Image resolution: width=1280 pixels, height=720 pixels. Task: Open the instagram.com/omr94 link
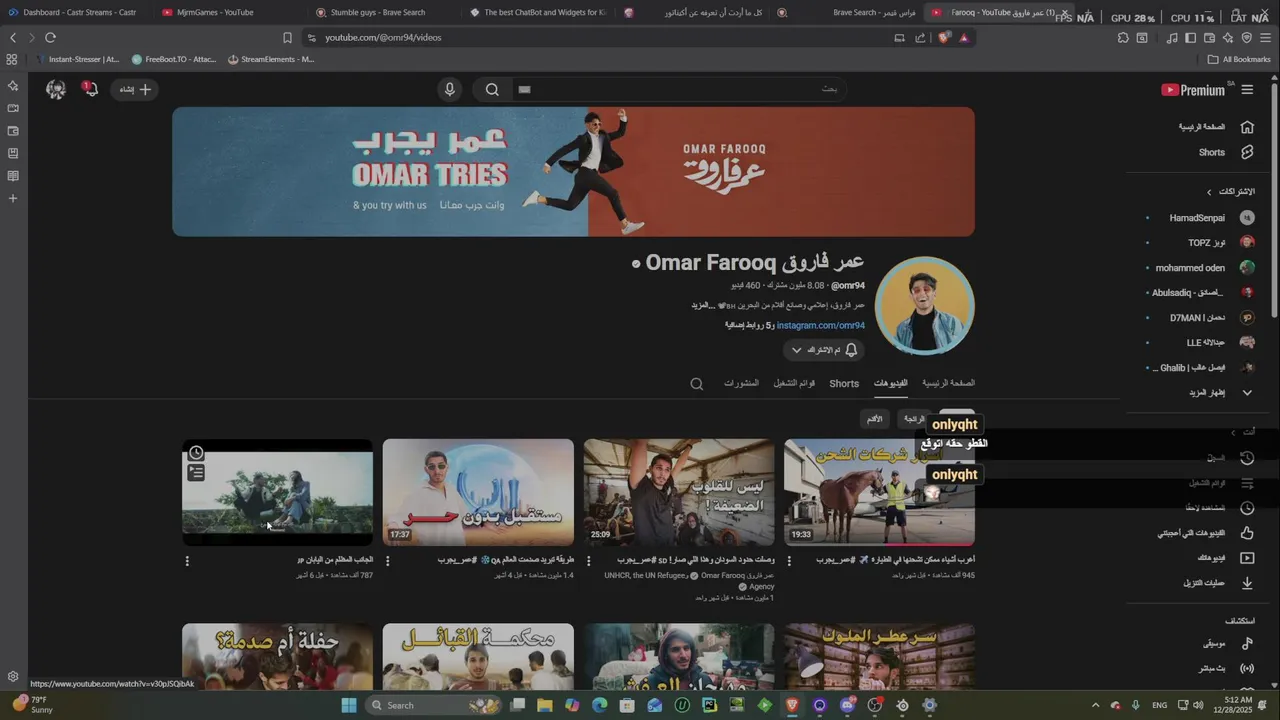[821, 326]
